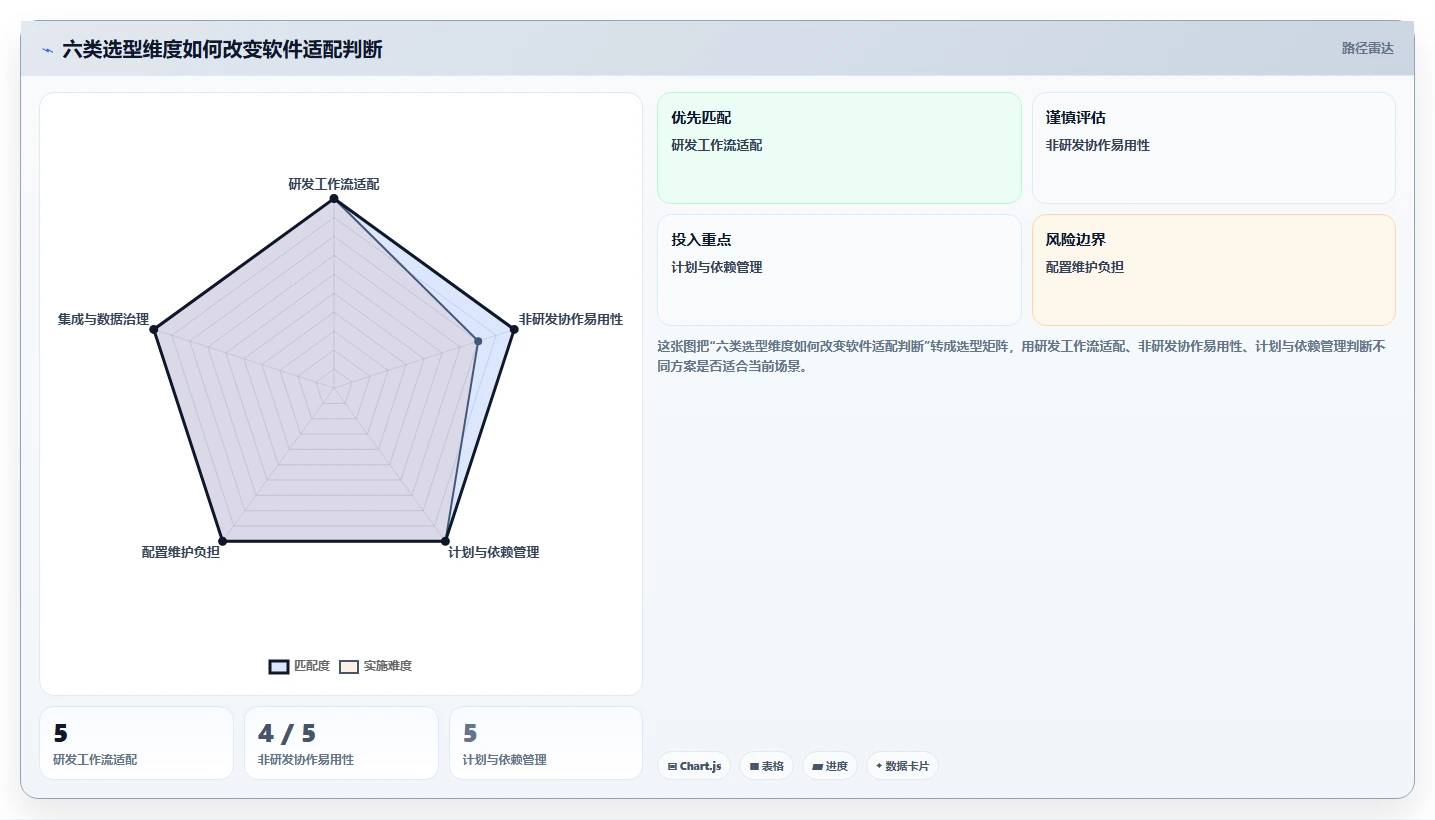This screenshot has width=1435, height=820.
Task: Select the Chart.js tag chip
Action: pos(694,766)
